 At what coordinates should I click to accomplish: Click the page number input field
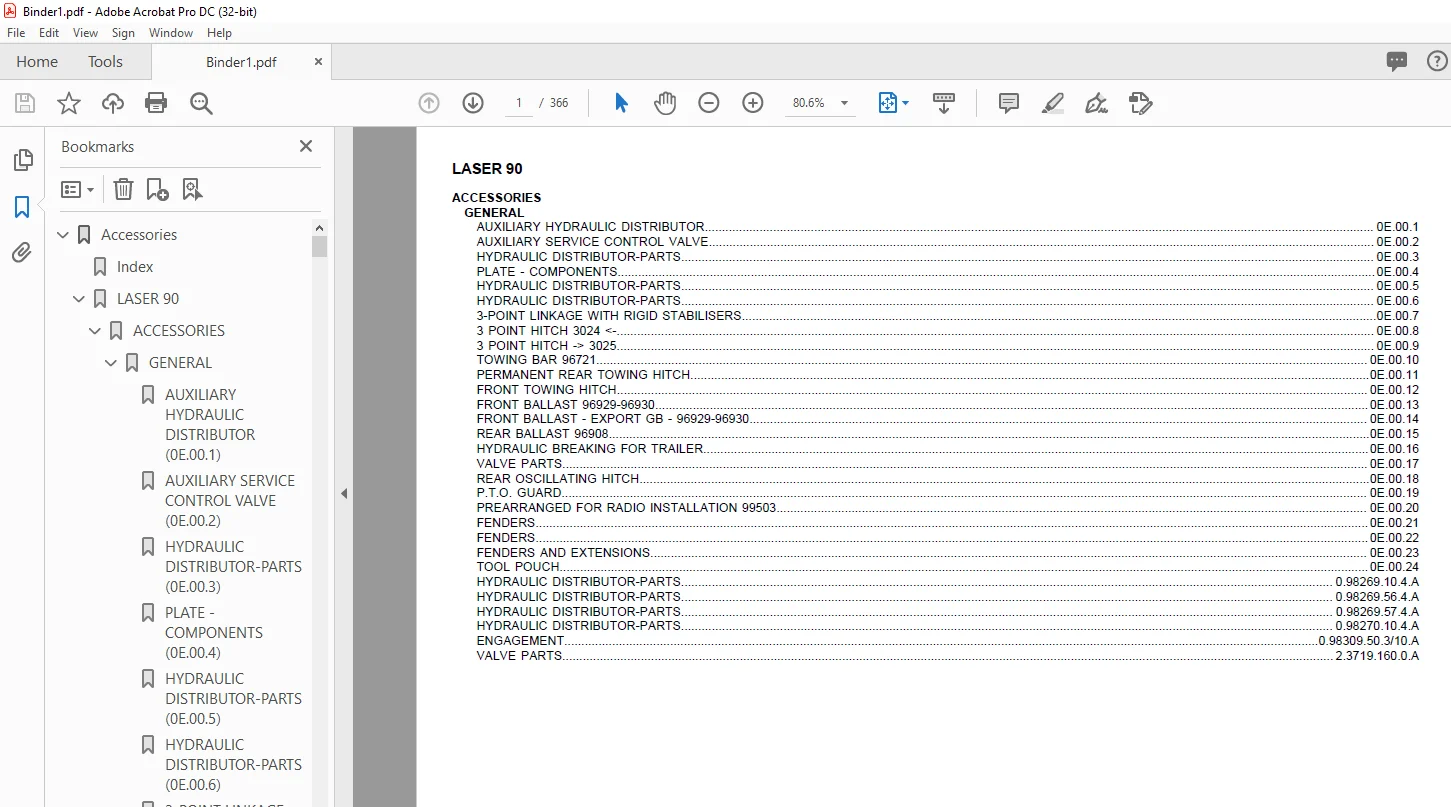click(x=519, y=103)
